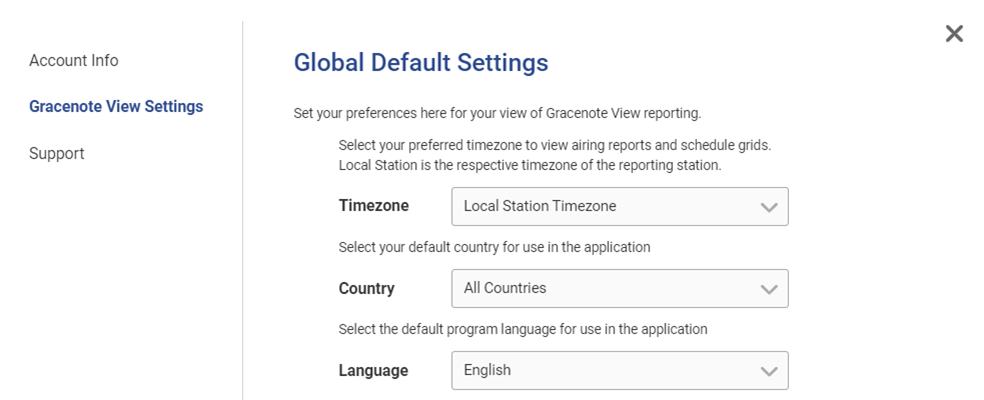The height and width of the screenshot is (400, 984).
Task: Select Gracenote View Settings in sidebar
Action: pyautogui.click(x=116, y=107)
